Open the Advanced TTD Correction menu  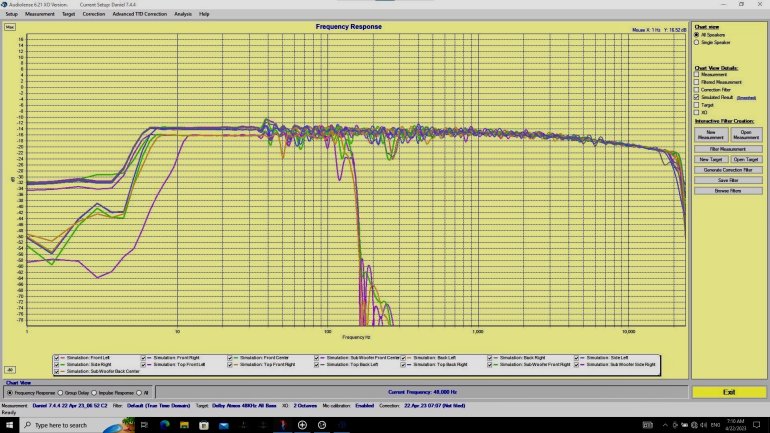140,14
